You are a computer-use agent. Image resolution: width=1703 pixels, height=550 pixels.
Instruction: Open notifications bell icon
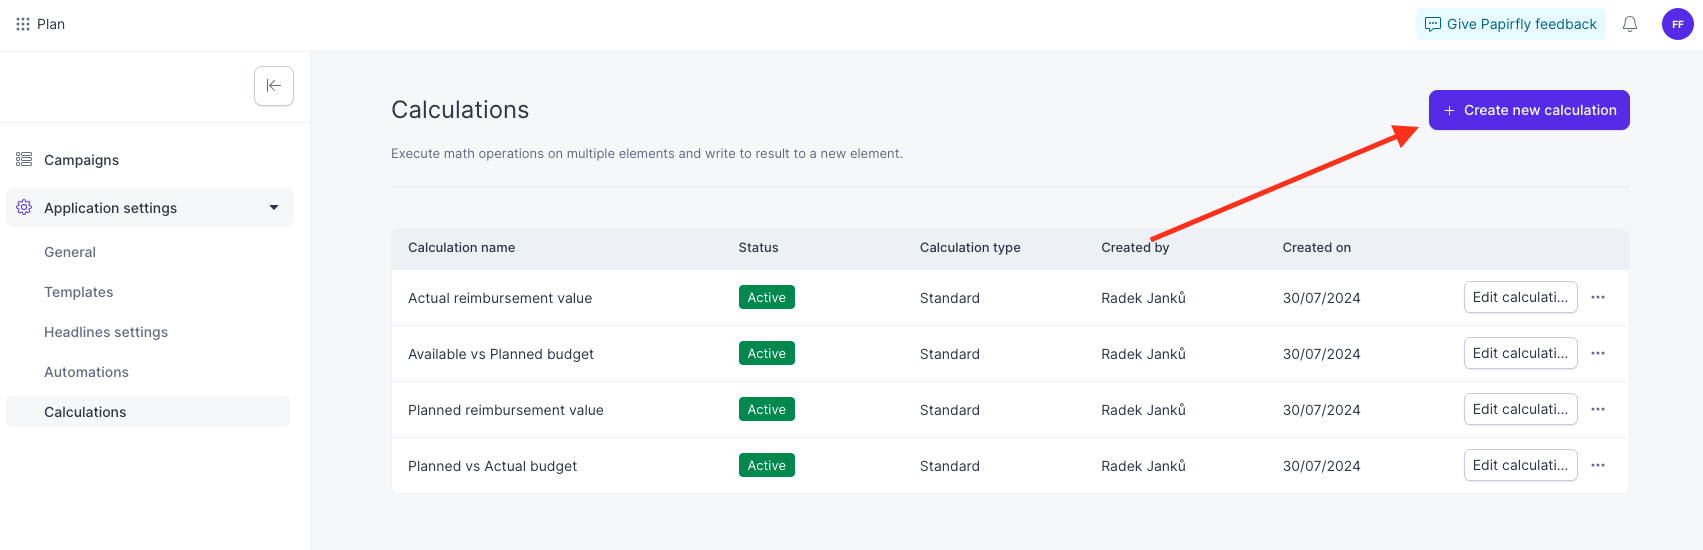coord(1630,24)
